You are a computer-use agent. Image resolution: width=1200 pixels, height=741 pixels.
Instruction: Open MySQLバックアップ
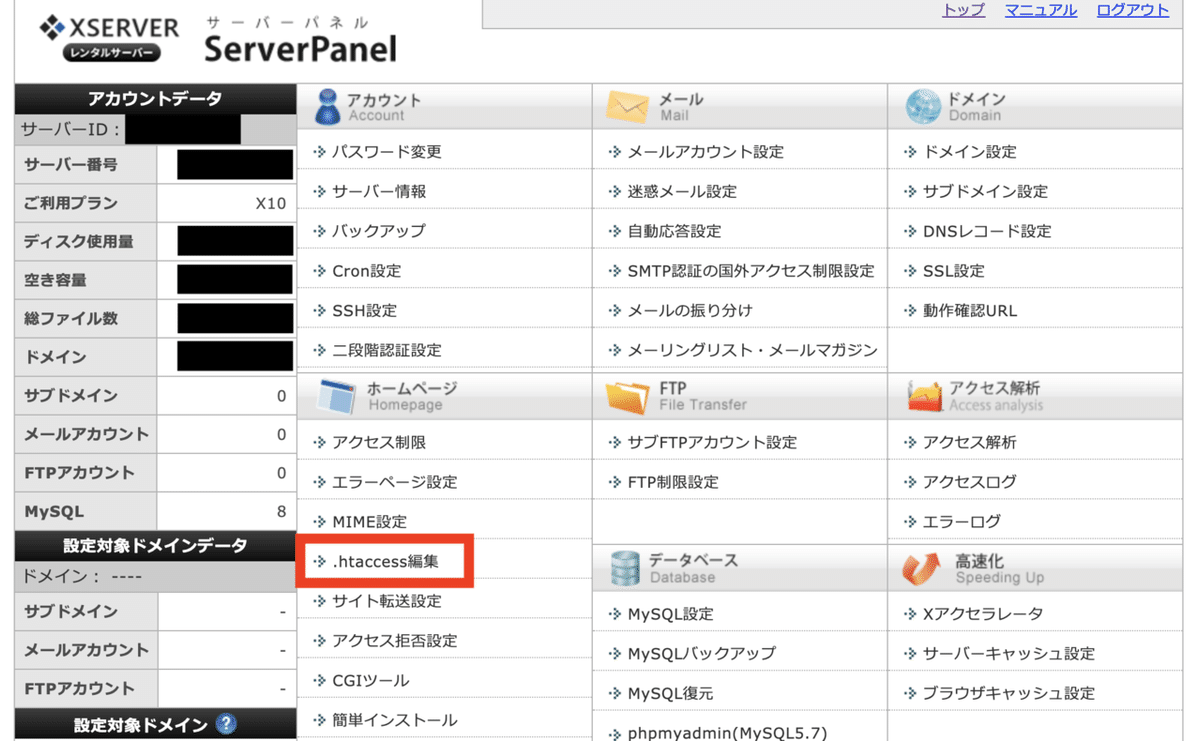point(702,653)
